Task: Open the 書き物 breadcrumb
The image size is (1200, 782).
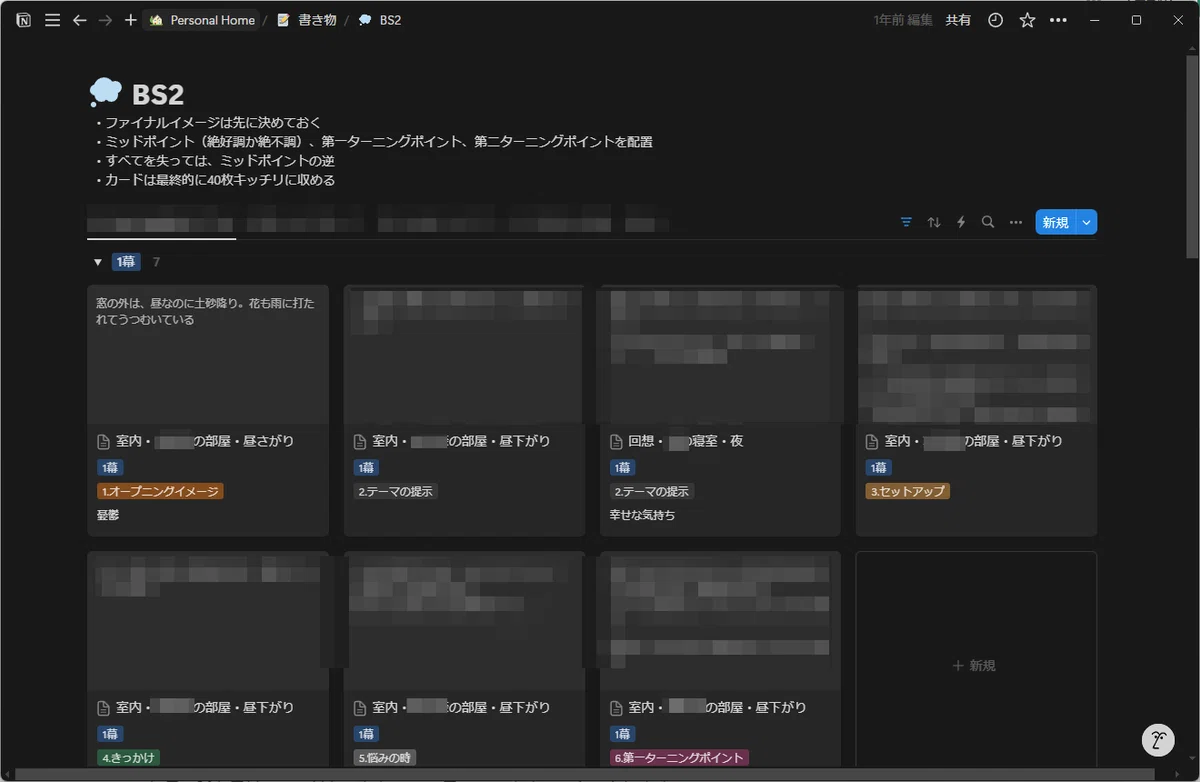Action: (x=306, y=20)
